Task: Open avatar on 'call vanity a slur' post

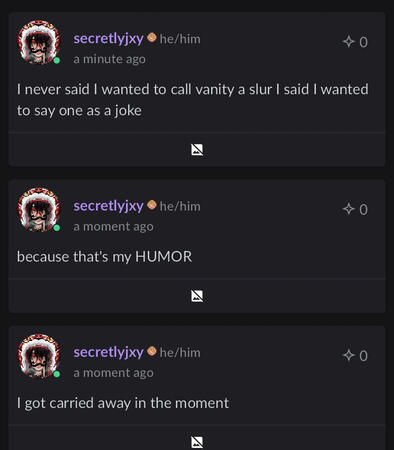Action: tap(39, 42)
